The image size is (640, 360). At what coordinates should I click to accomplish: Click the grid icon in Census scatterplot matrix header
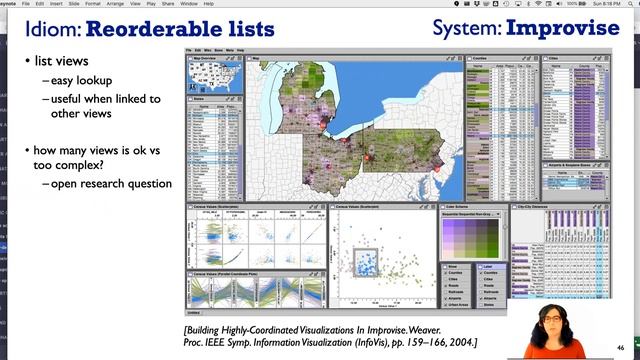(x=323, y=207)
